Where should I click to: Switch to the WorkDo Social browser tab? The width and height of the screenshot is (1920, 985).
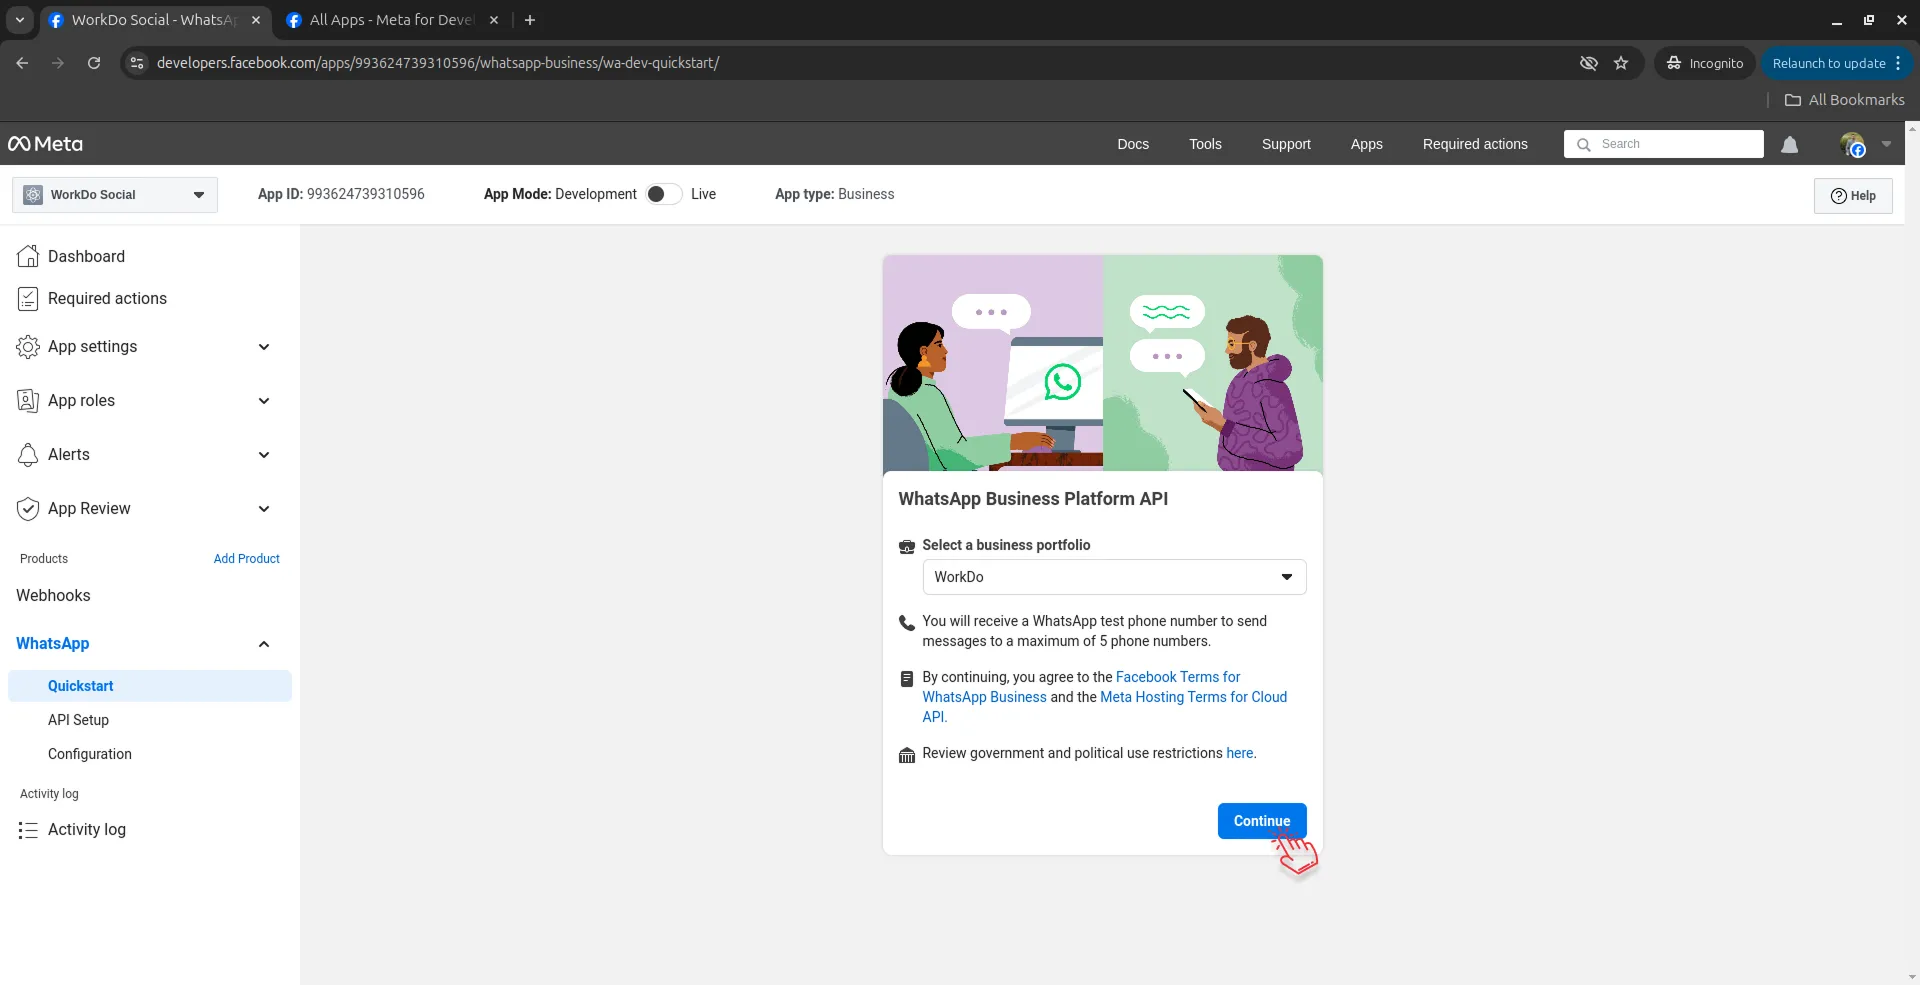[x=155, y=20]
